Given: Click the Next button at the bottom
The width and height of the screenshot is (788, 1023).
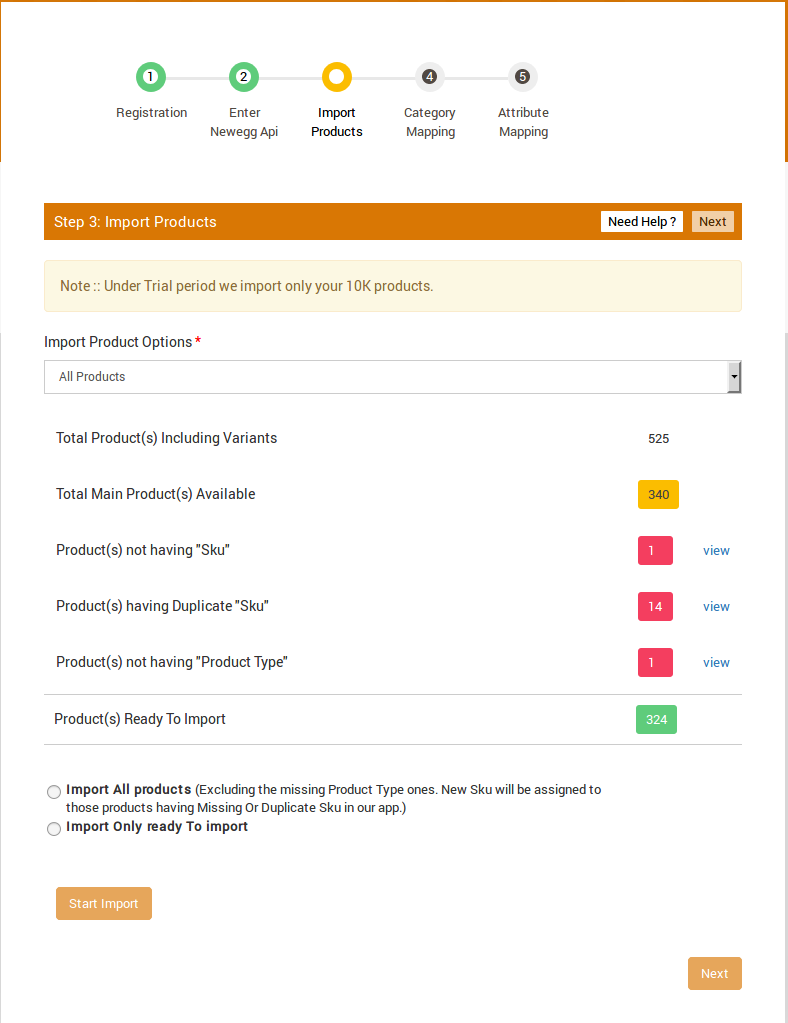Looking at the screenshot, I should [714, 973].
